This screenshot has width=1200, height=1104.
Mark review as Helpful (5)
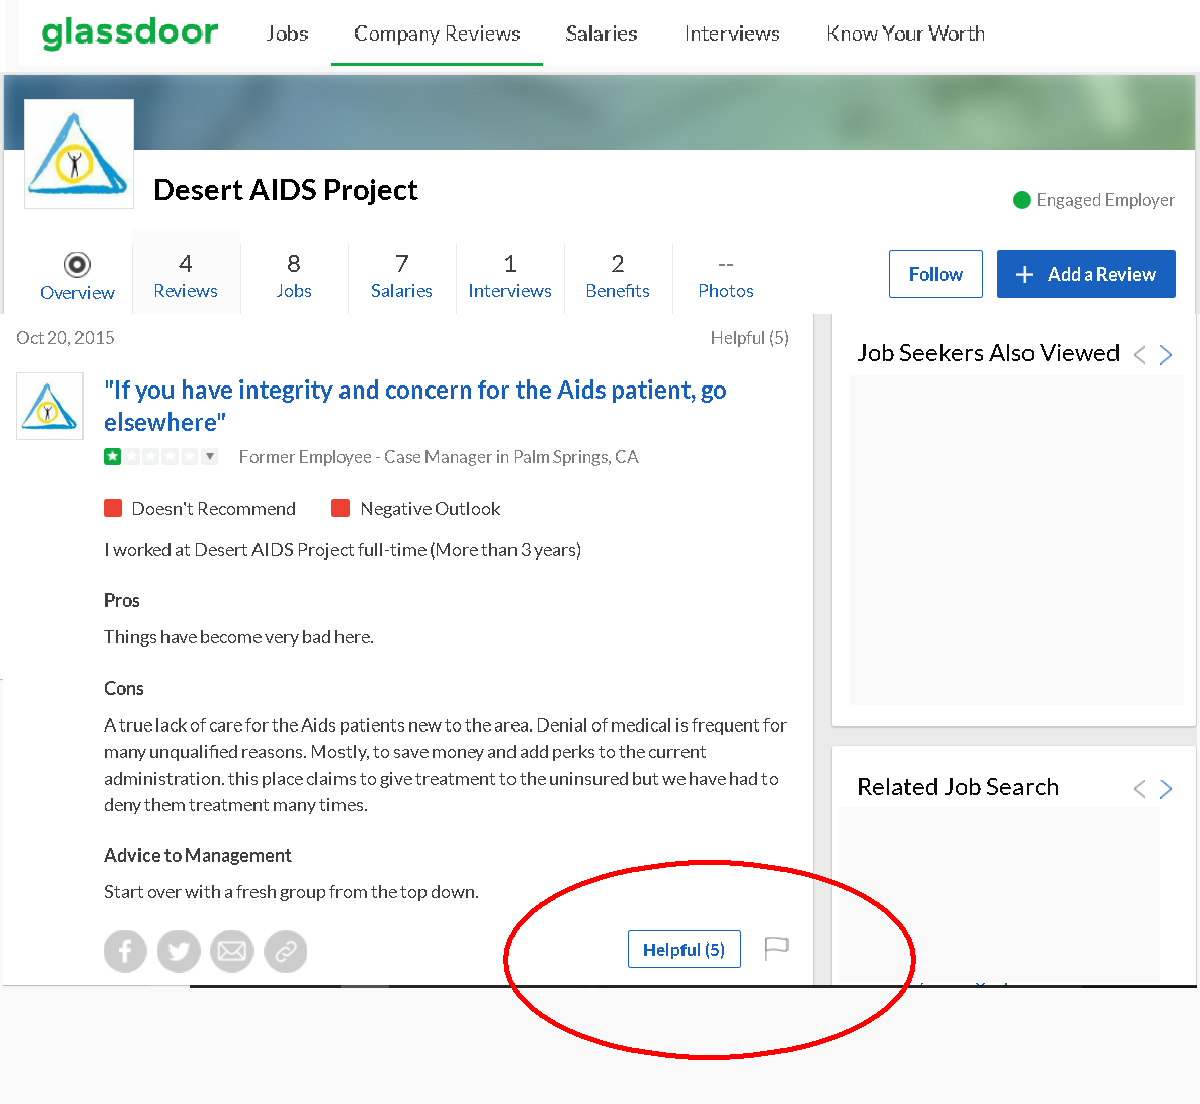point(684,949)
